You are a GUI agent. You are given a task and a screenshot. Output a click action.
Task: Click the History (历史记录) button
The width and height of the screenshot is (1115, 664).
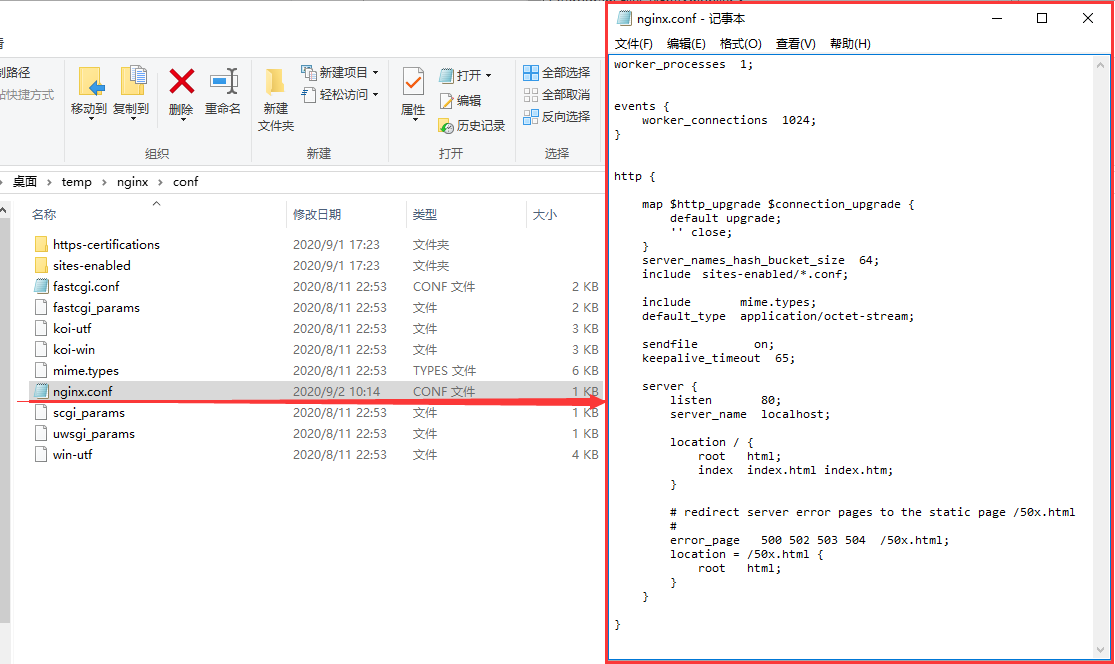tap(471, 126)
